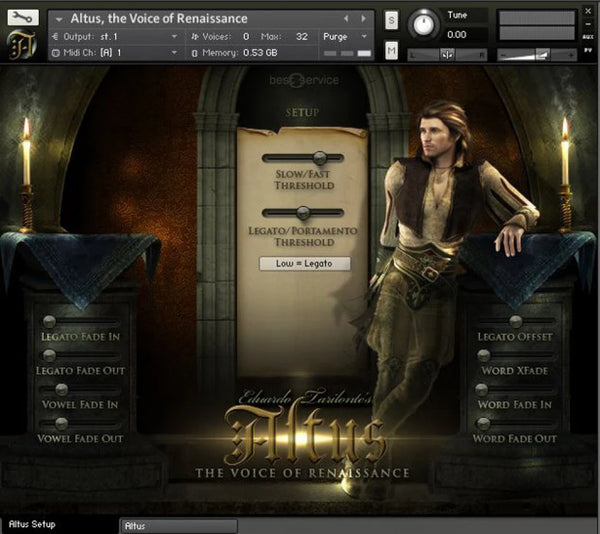Expand the instrument name dropdown arrow

coord(59,18)
